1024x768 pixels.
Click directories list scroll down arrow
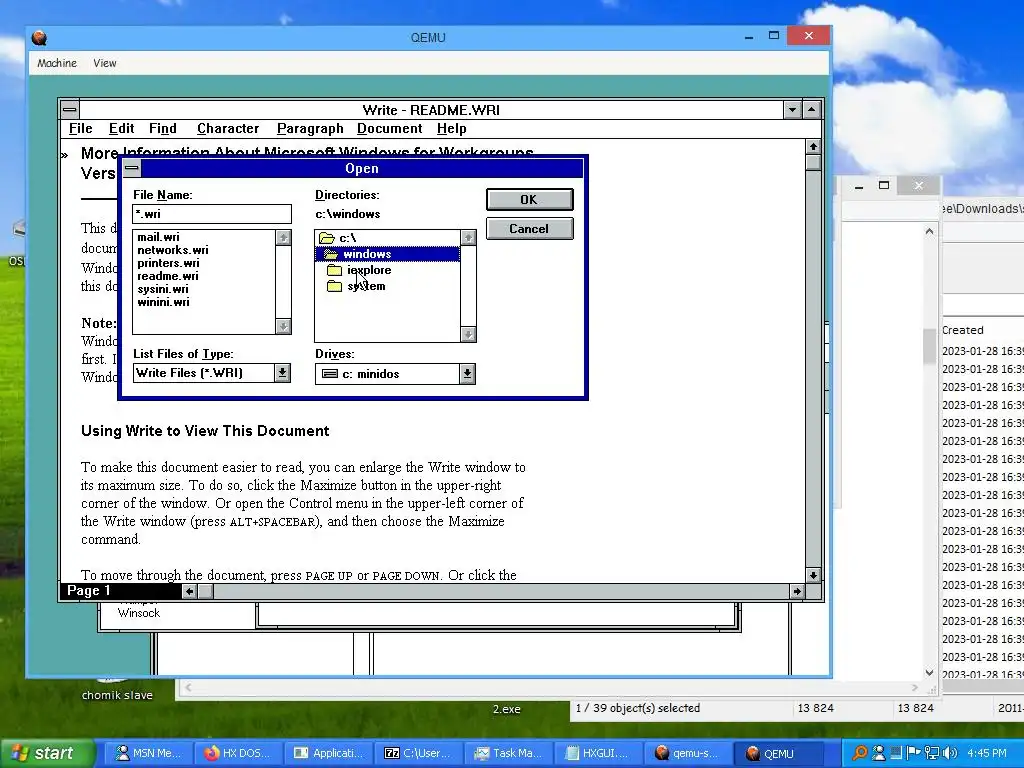(468, 334)
